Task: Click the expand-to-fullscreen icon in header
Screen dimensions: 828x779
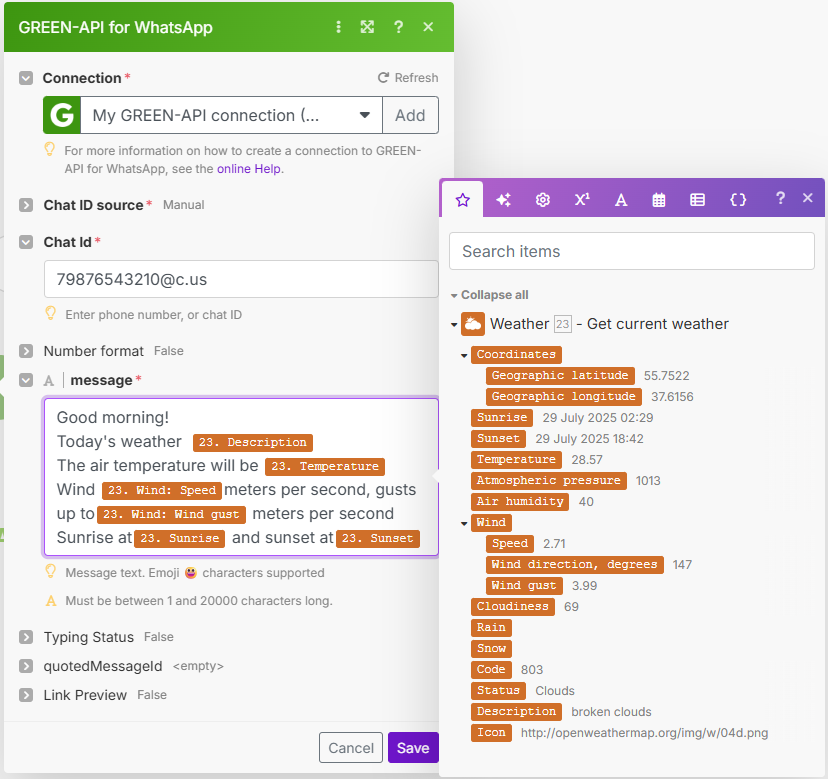Action: (x=367, y=27)
